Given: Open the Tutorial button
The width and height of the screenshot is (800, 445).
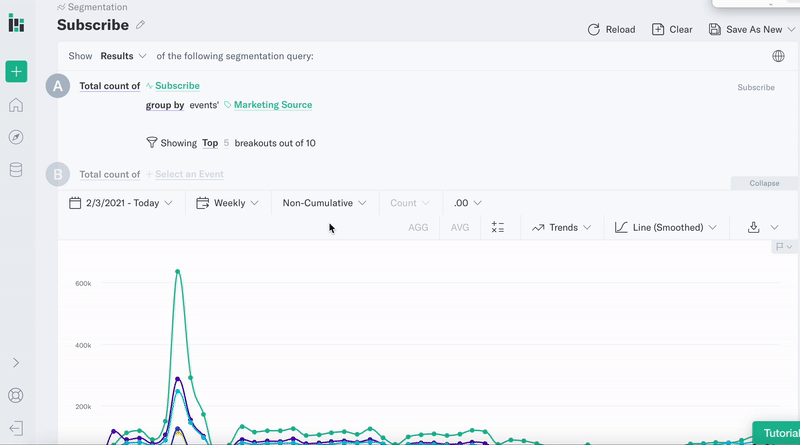Looking at the screenshot, I should point(776,433).
